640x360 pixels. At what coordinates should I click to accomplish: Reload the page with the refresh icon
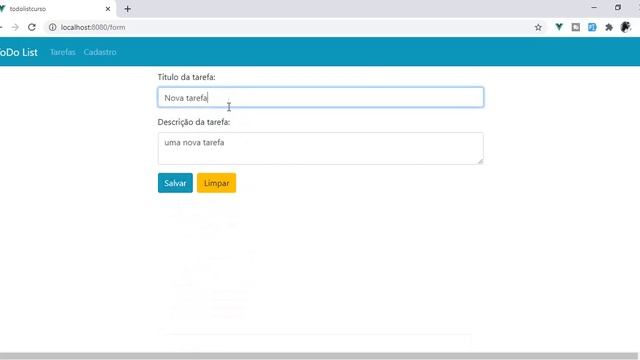32,27
